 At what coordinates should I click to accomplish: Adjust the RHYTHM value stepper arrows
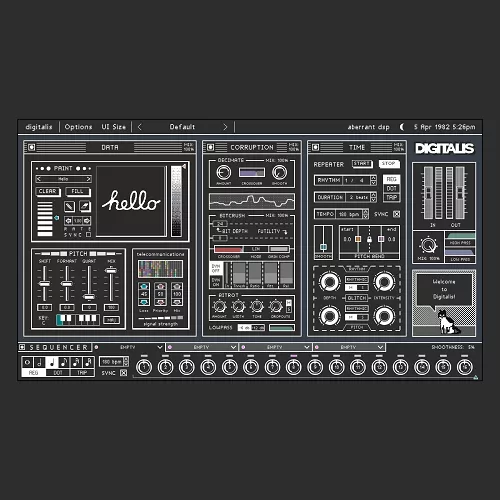(x=373, y=180)
